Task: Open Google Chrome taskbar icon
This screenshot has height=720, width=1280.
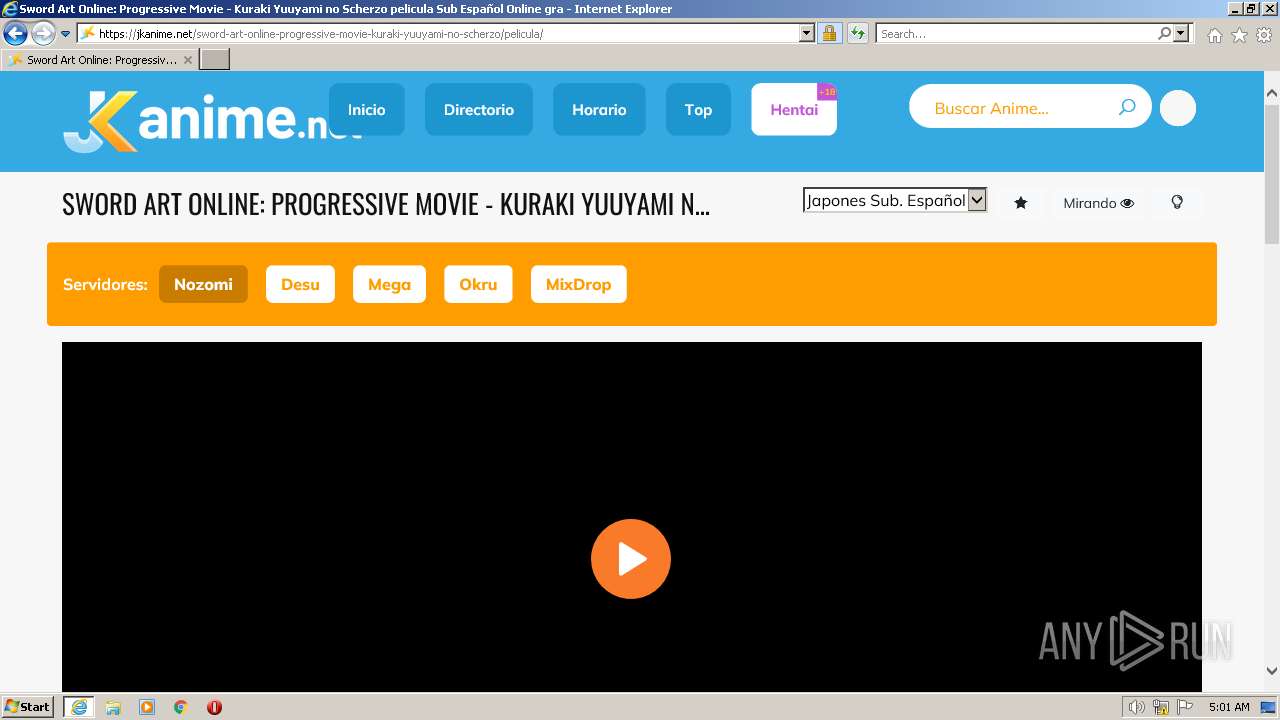Action: pos(181,707)
